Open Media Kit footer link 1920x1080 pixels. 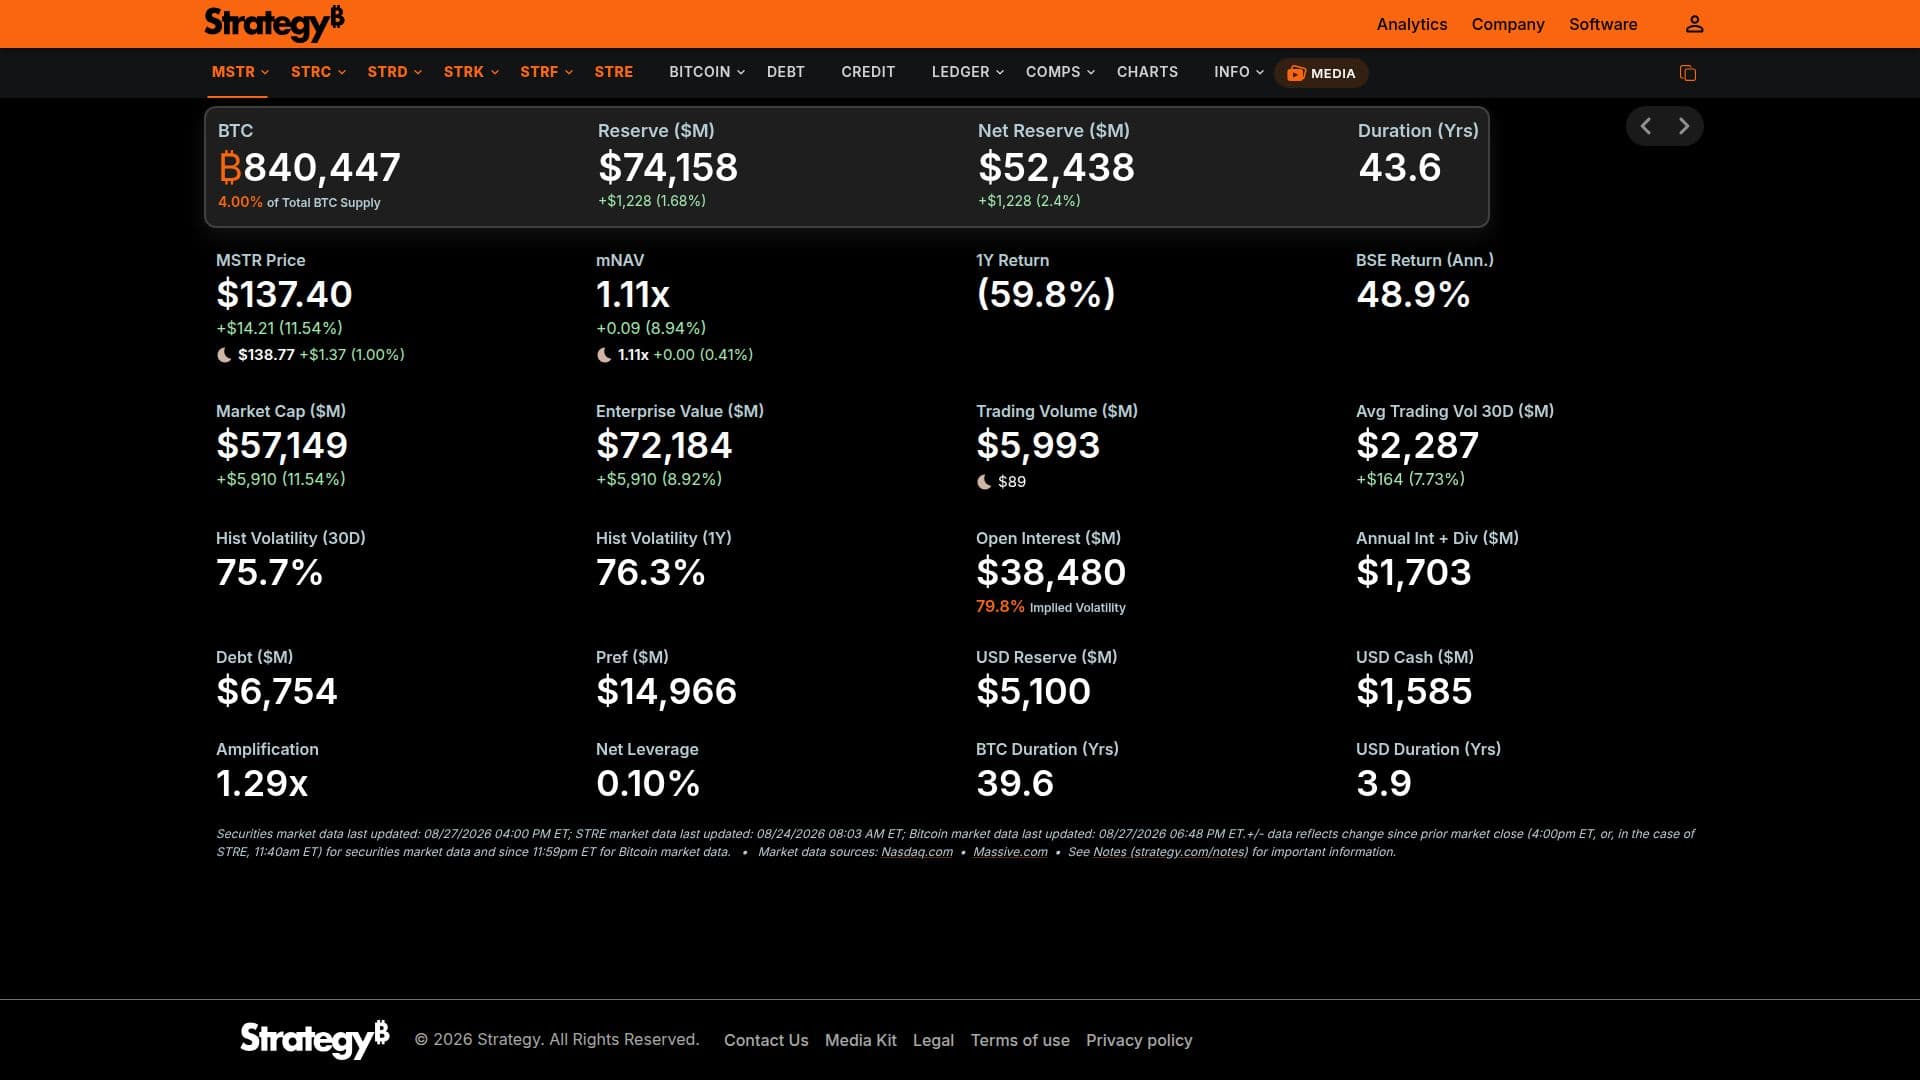[860, 1040]
